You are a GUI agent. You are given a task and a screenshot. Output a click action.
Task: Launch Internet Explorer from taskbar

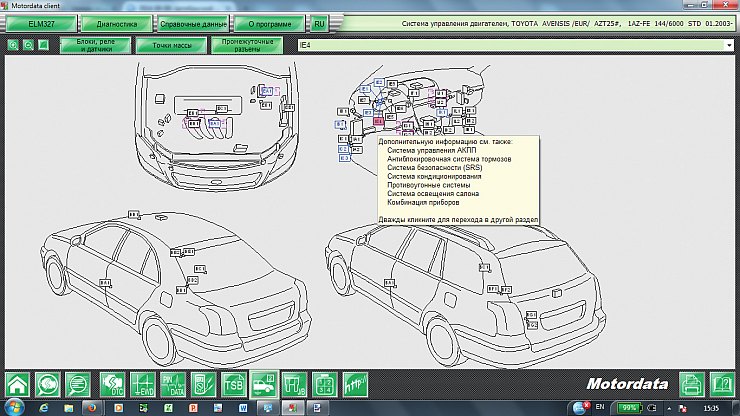(x=44, y=408)
